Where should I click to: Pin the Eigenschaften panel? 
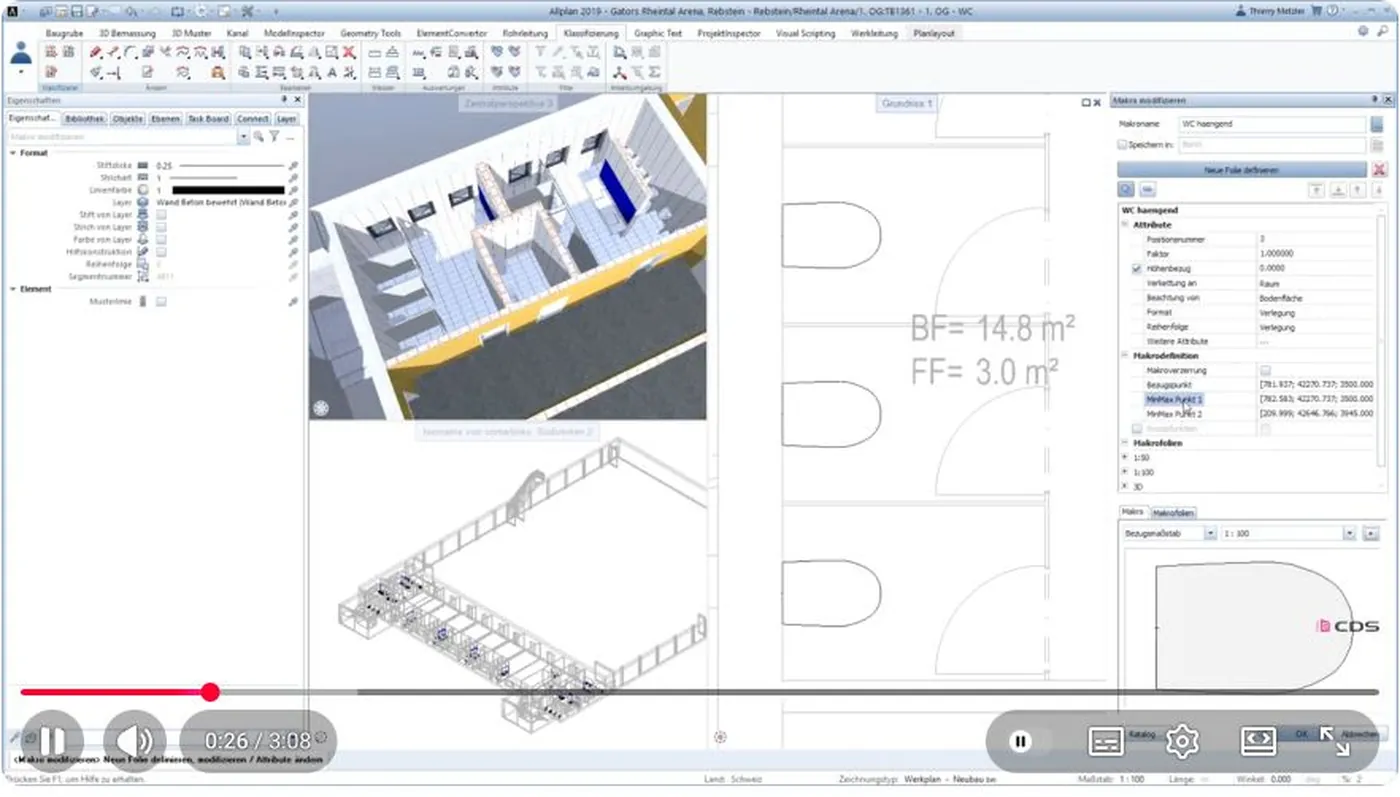click(284, 100)
